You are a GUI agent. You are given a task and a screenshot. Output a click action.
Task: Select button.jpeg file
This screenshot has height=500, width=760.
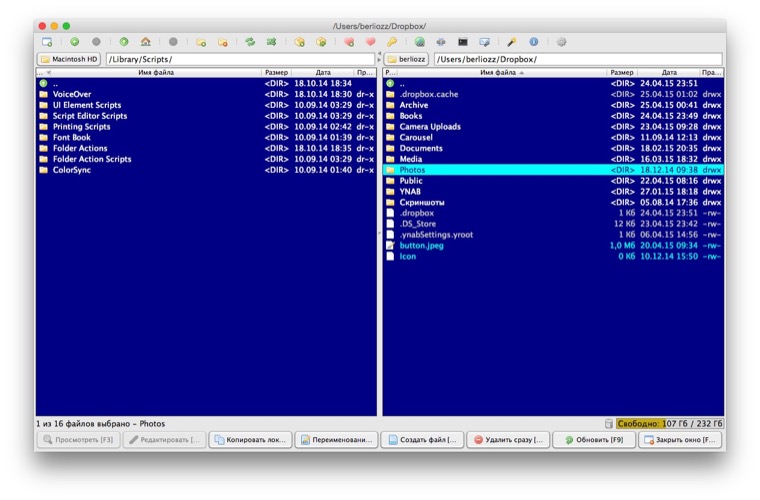[x=553, y=246]
